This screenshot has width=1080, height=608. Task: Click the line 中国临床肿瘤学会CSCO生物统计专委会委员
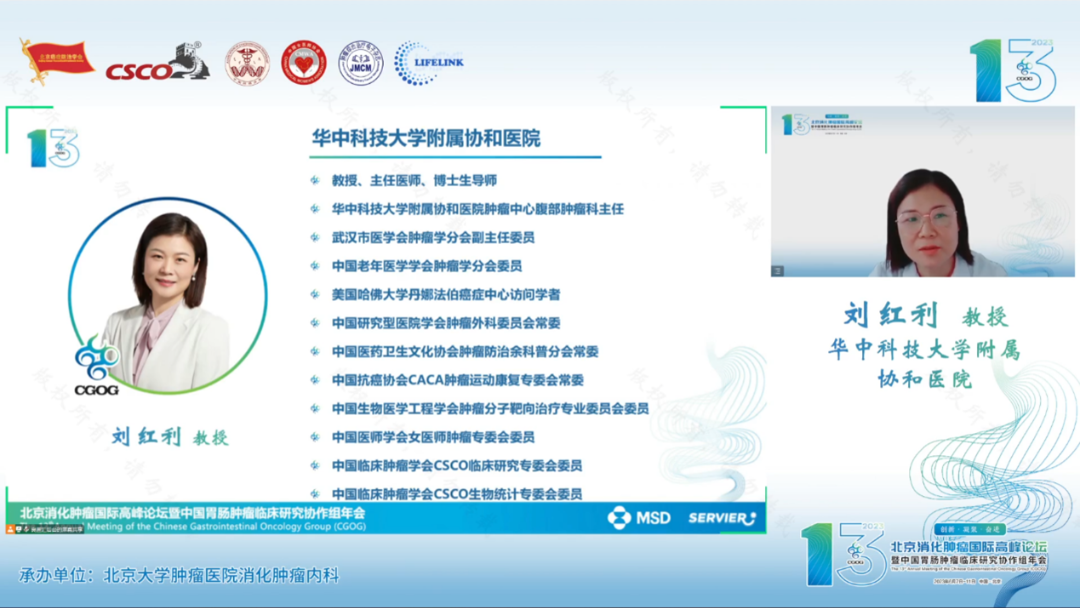457,494
